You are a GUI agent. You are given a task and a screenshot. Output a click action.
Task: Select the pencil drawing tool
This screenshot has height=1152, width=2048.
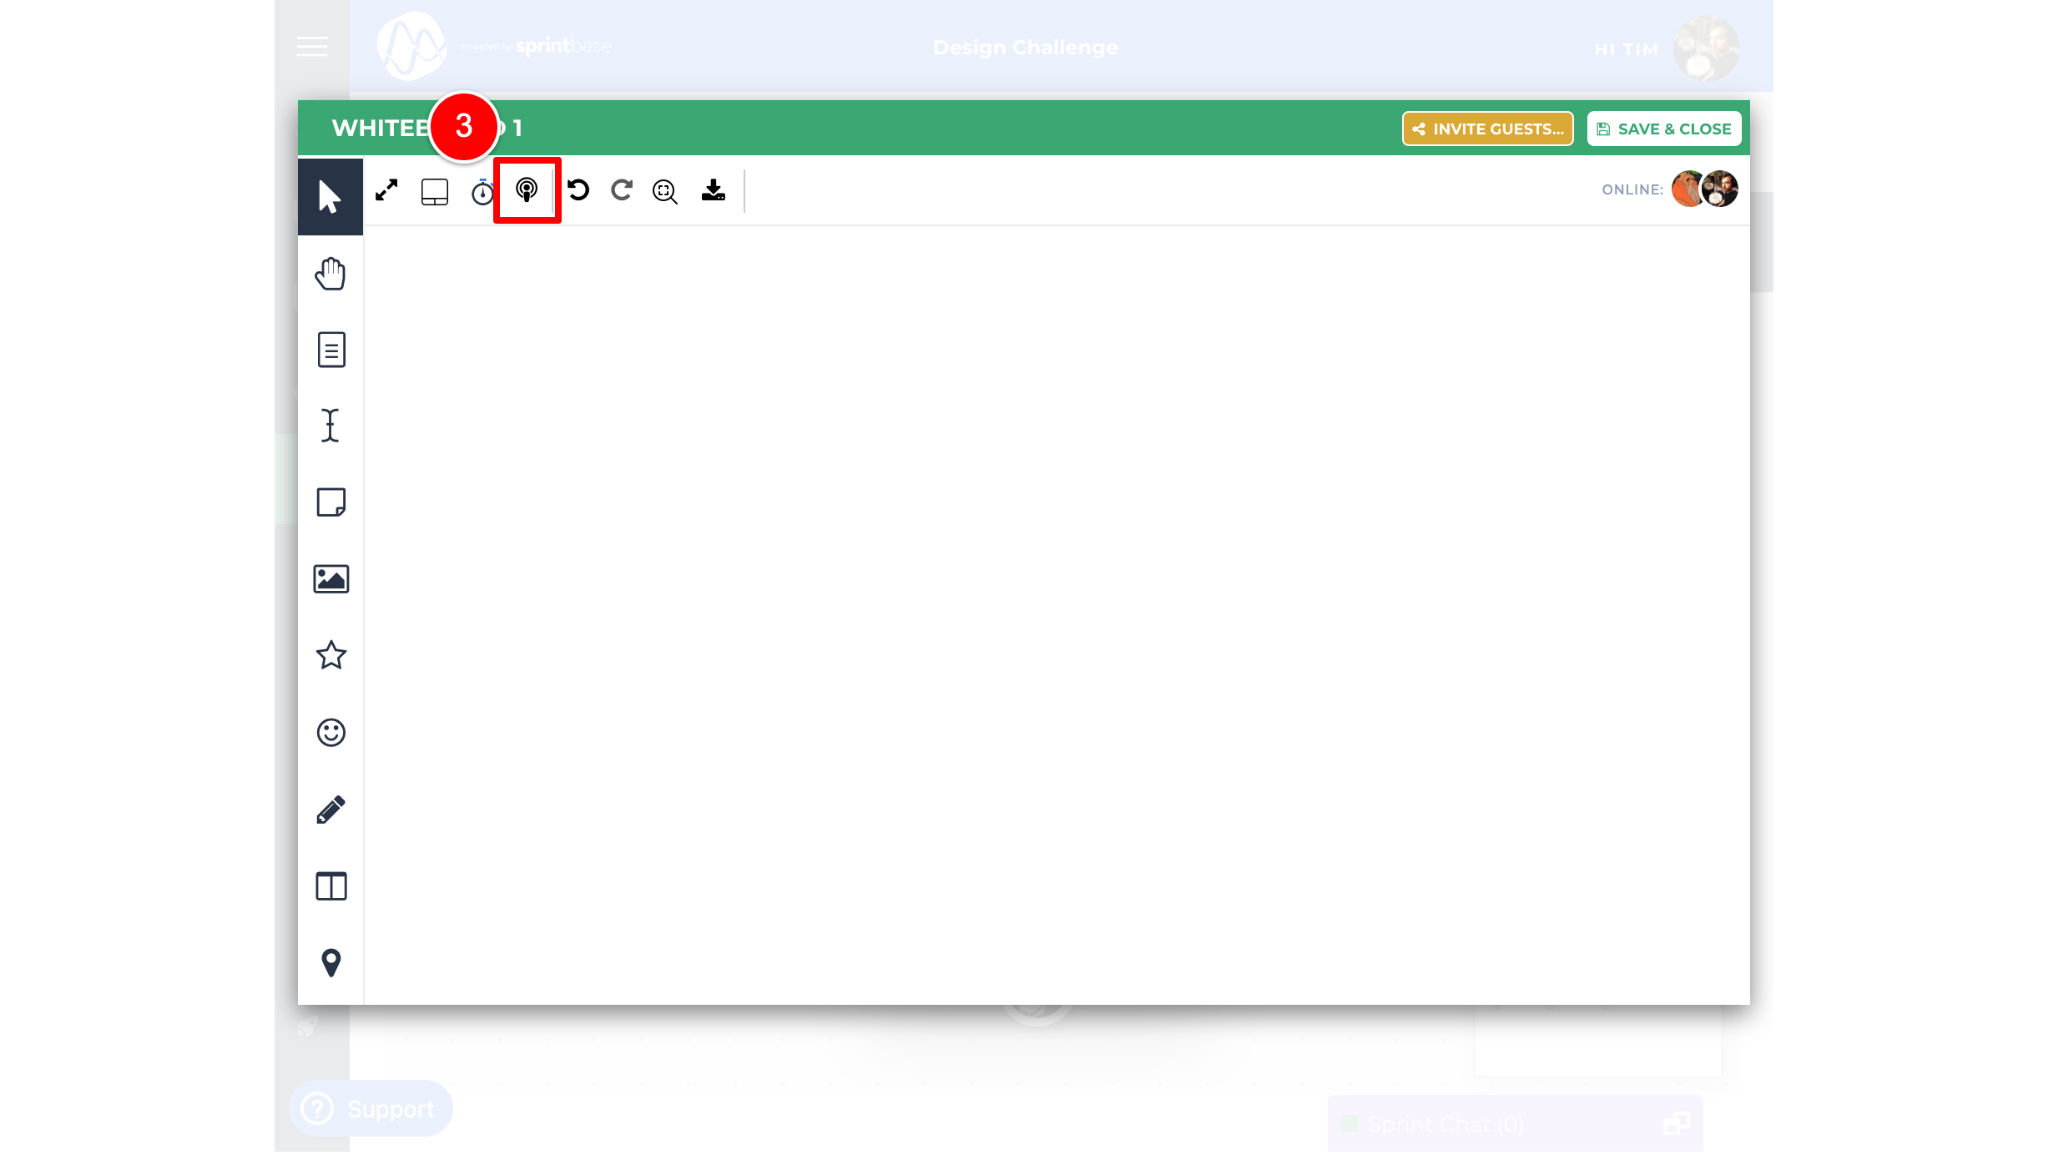331,809
